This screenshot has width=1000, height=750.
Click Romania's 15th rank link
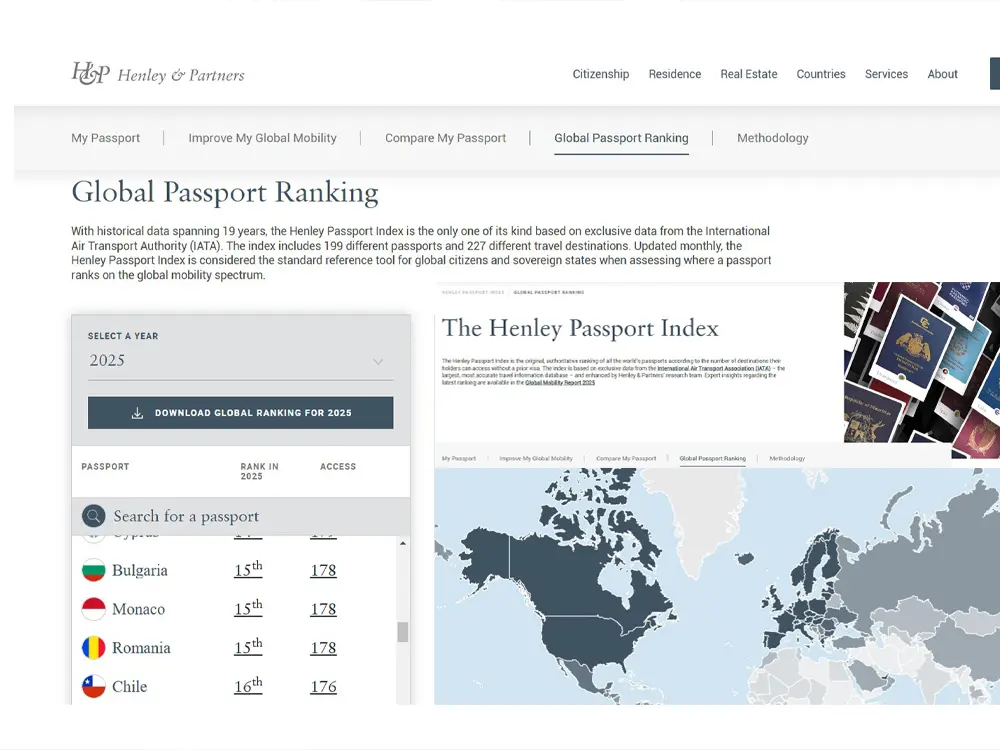pyautogui.click(x=248, y=647)
